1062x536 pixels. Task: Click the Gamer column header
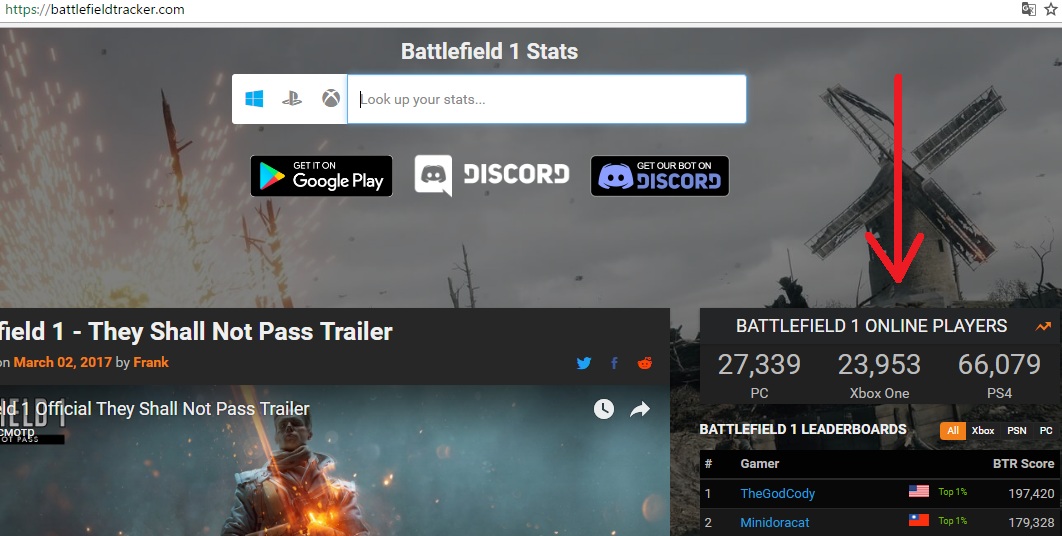pyautogui.click(x=759, y=463)
